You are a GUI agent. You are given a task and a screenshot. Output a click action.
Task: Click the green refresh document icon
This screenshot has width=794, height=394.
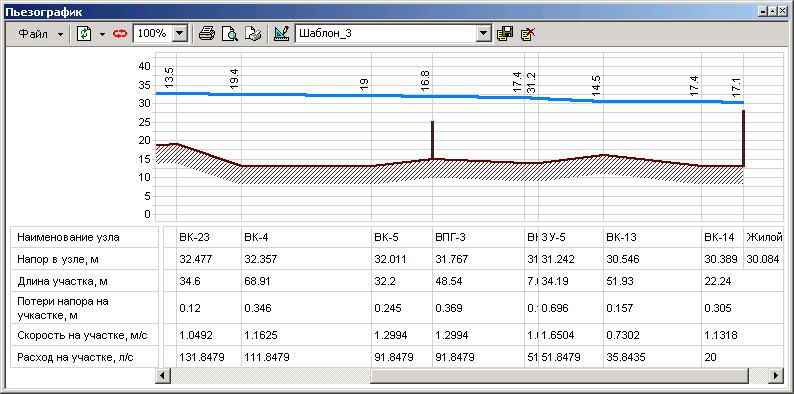pyautogui.click(x=84, y=34)
